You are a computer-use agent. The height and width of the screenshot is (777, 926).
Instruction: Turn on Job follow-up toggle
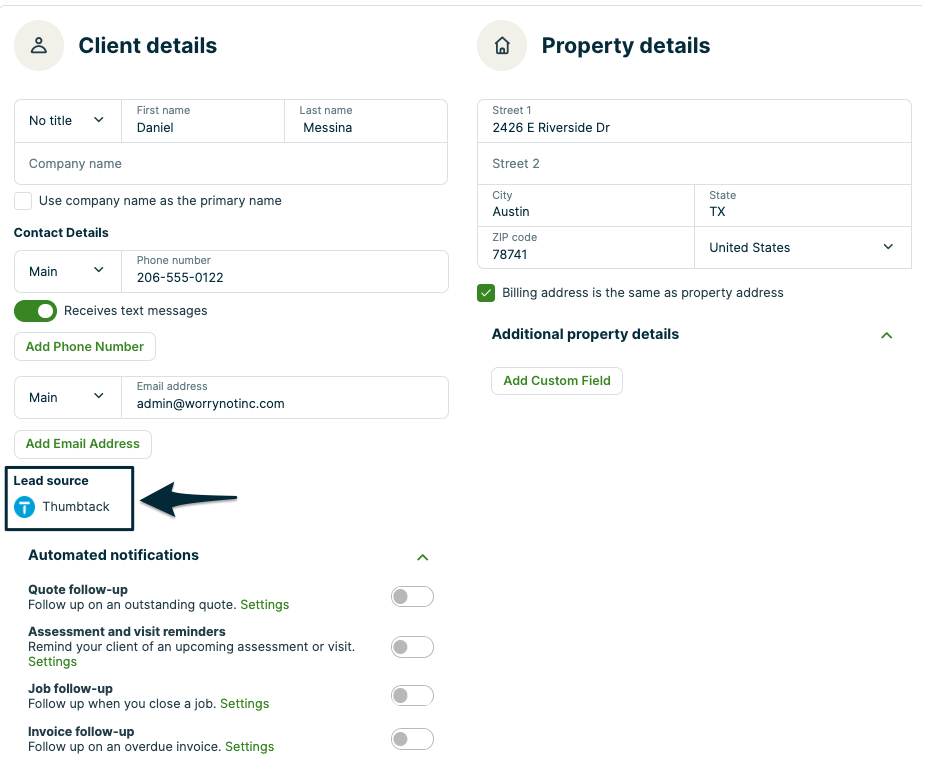(x=412, y=696)
